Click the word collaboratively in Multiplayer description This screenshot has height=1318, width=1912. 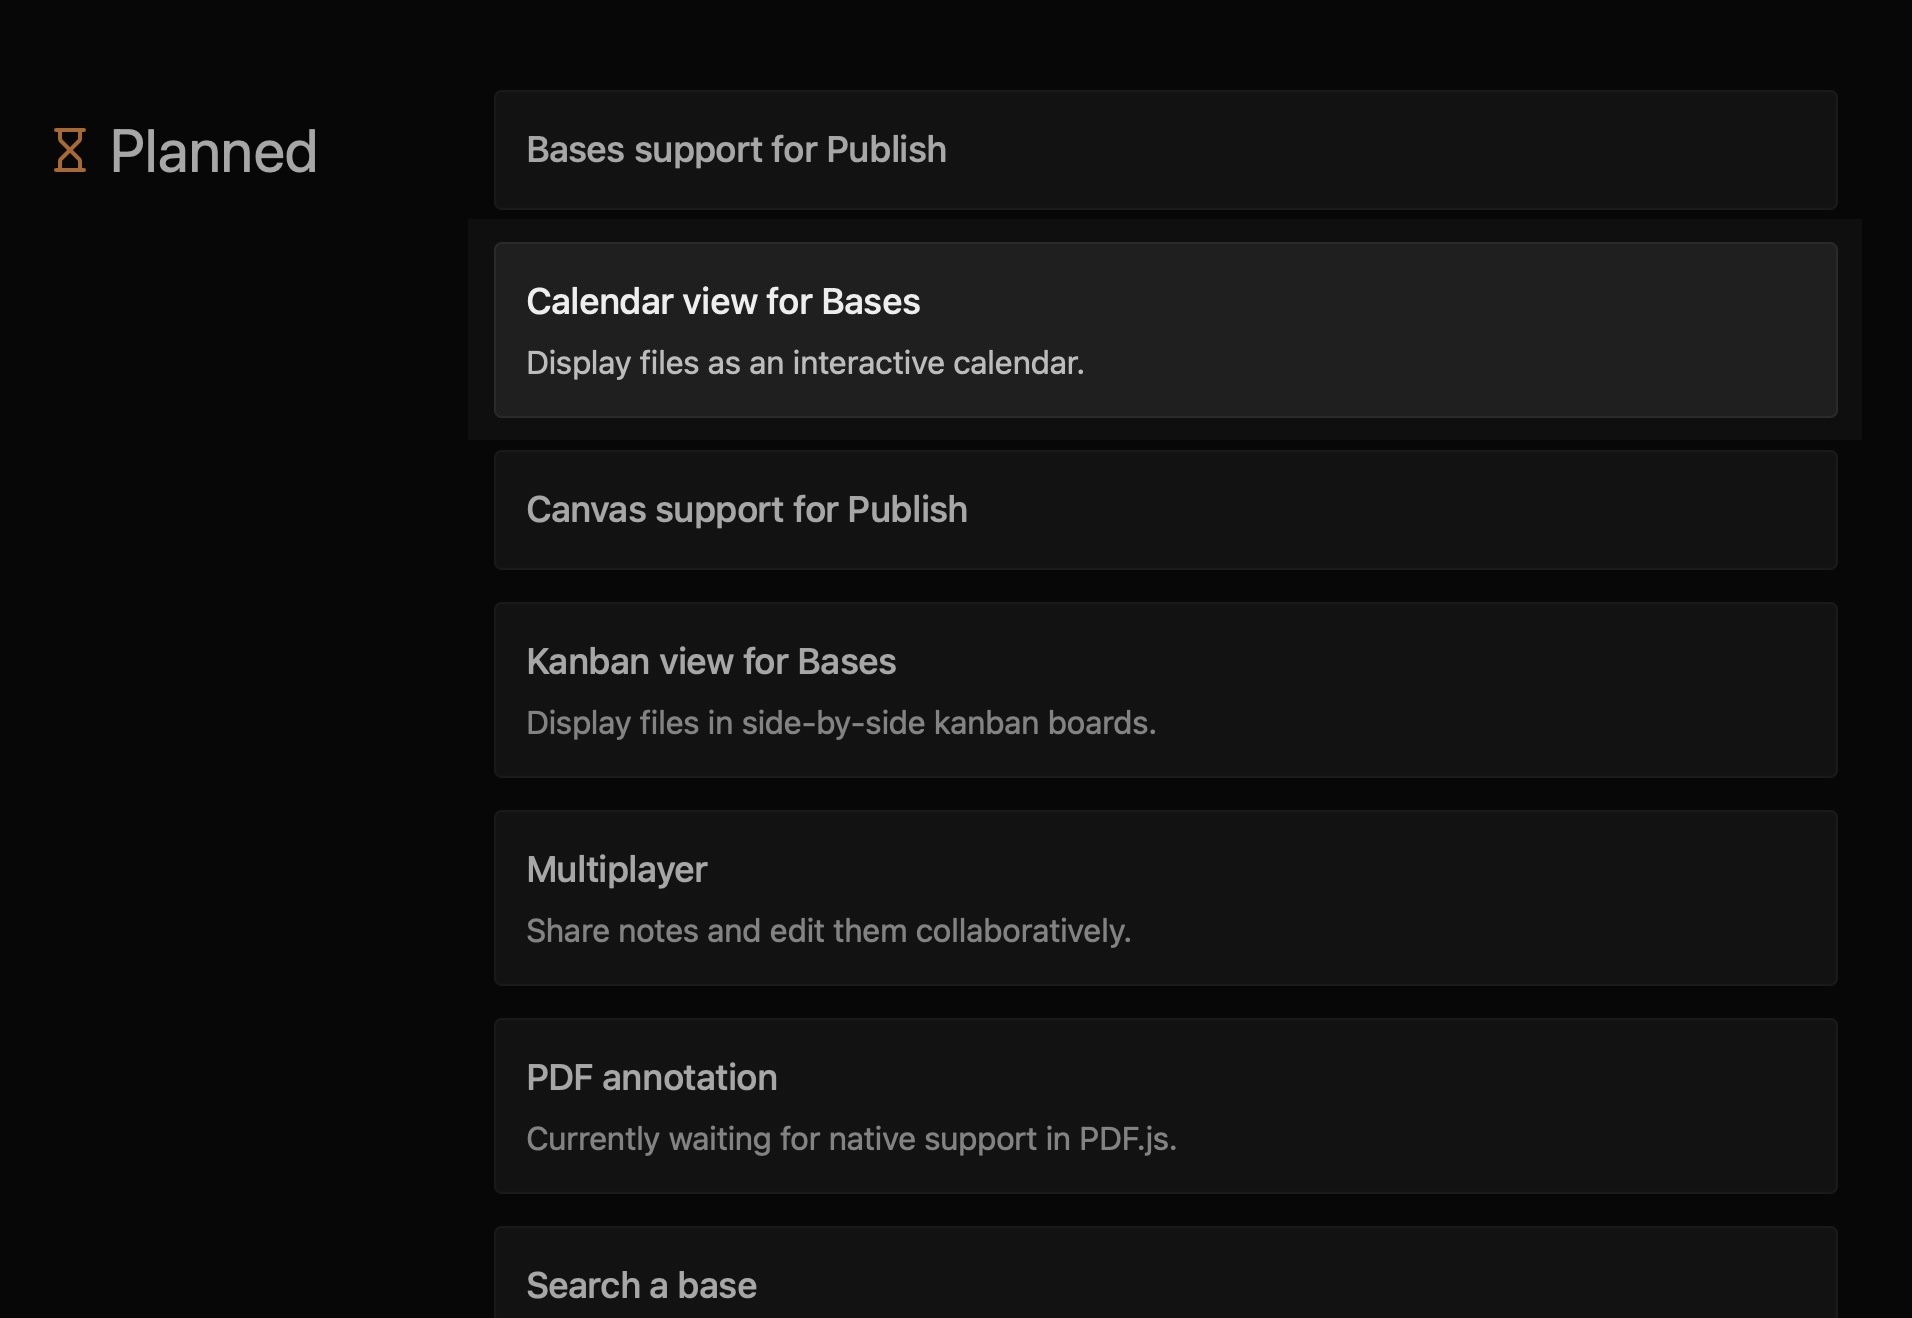pyautogui.click(x=1022, y=931)
